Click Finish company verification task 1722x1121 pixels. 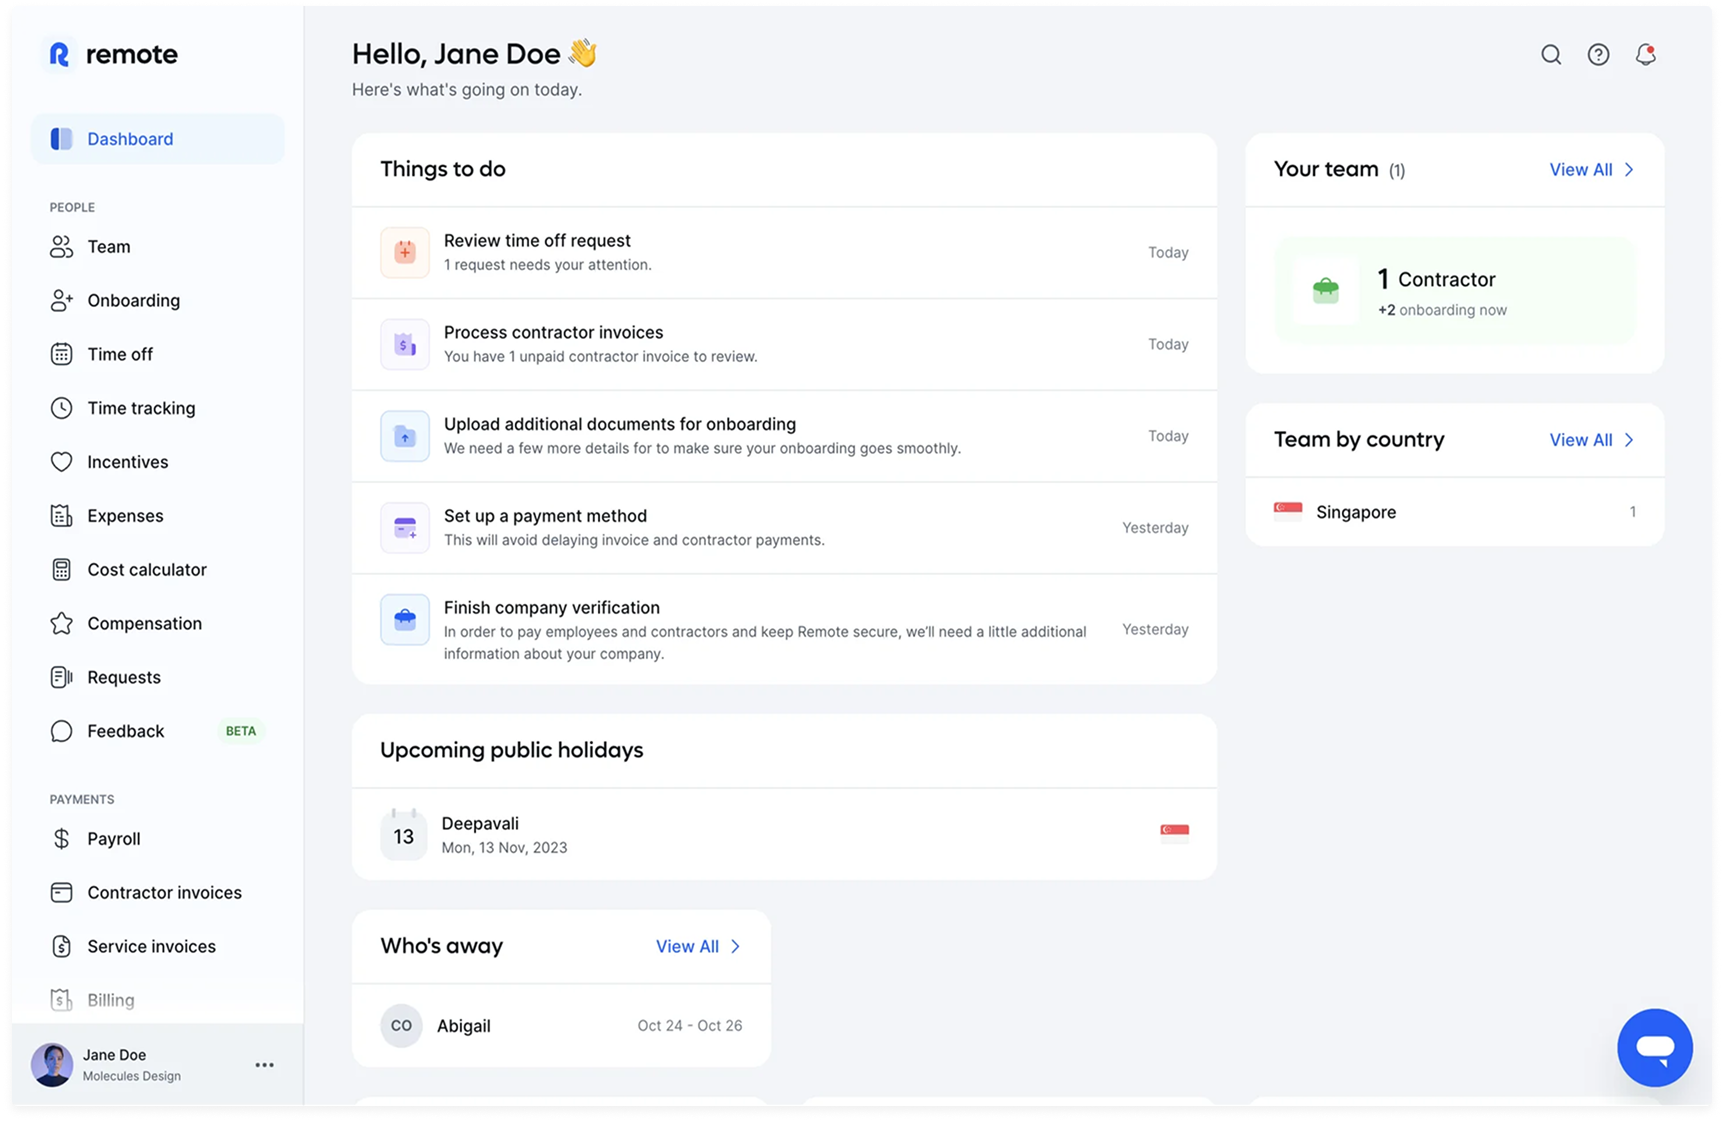coord(551,608)
